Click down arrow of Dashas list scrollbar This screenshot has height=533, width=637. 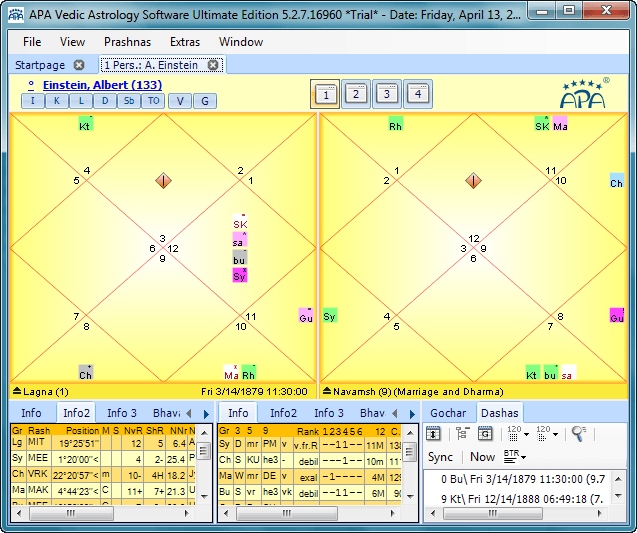tap(618, 496)
